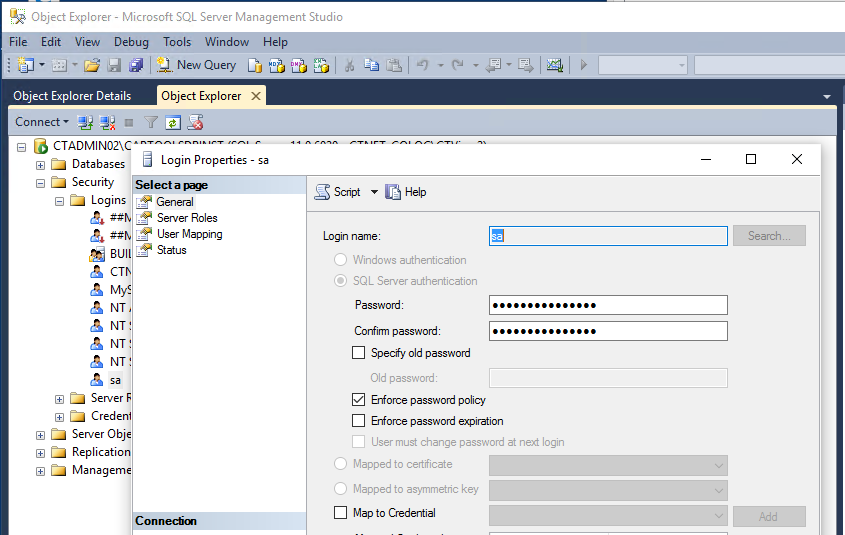Image resolution: width=845 pixels, height=535 pixels.
Task: Open the Debug menu
Action: pos(131,42)
